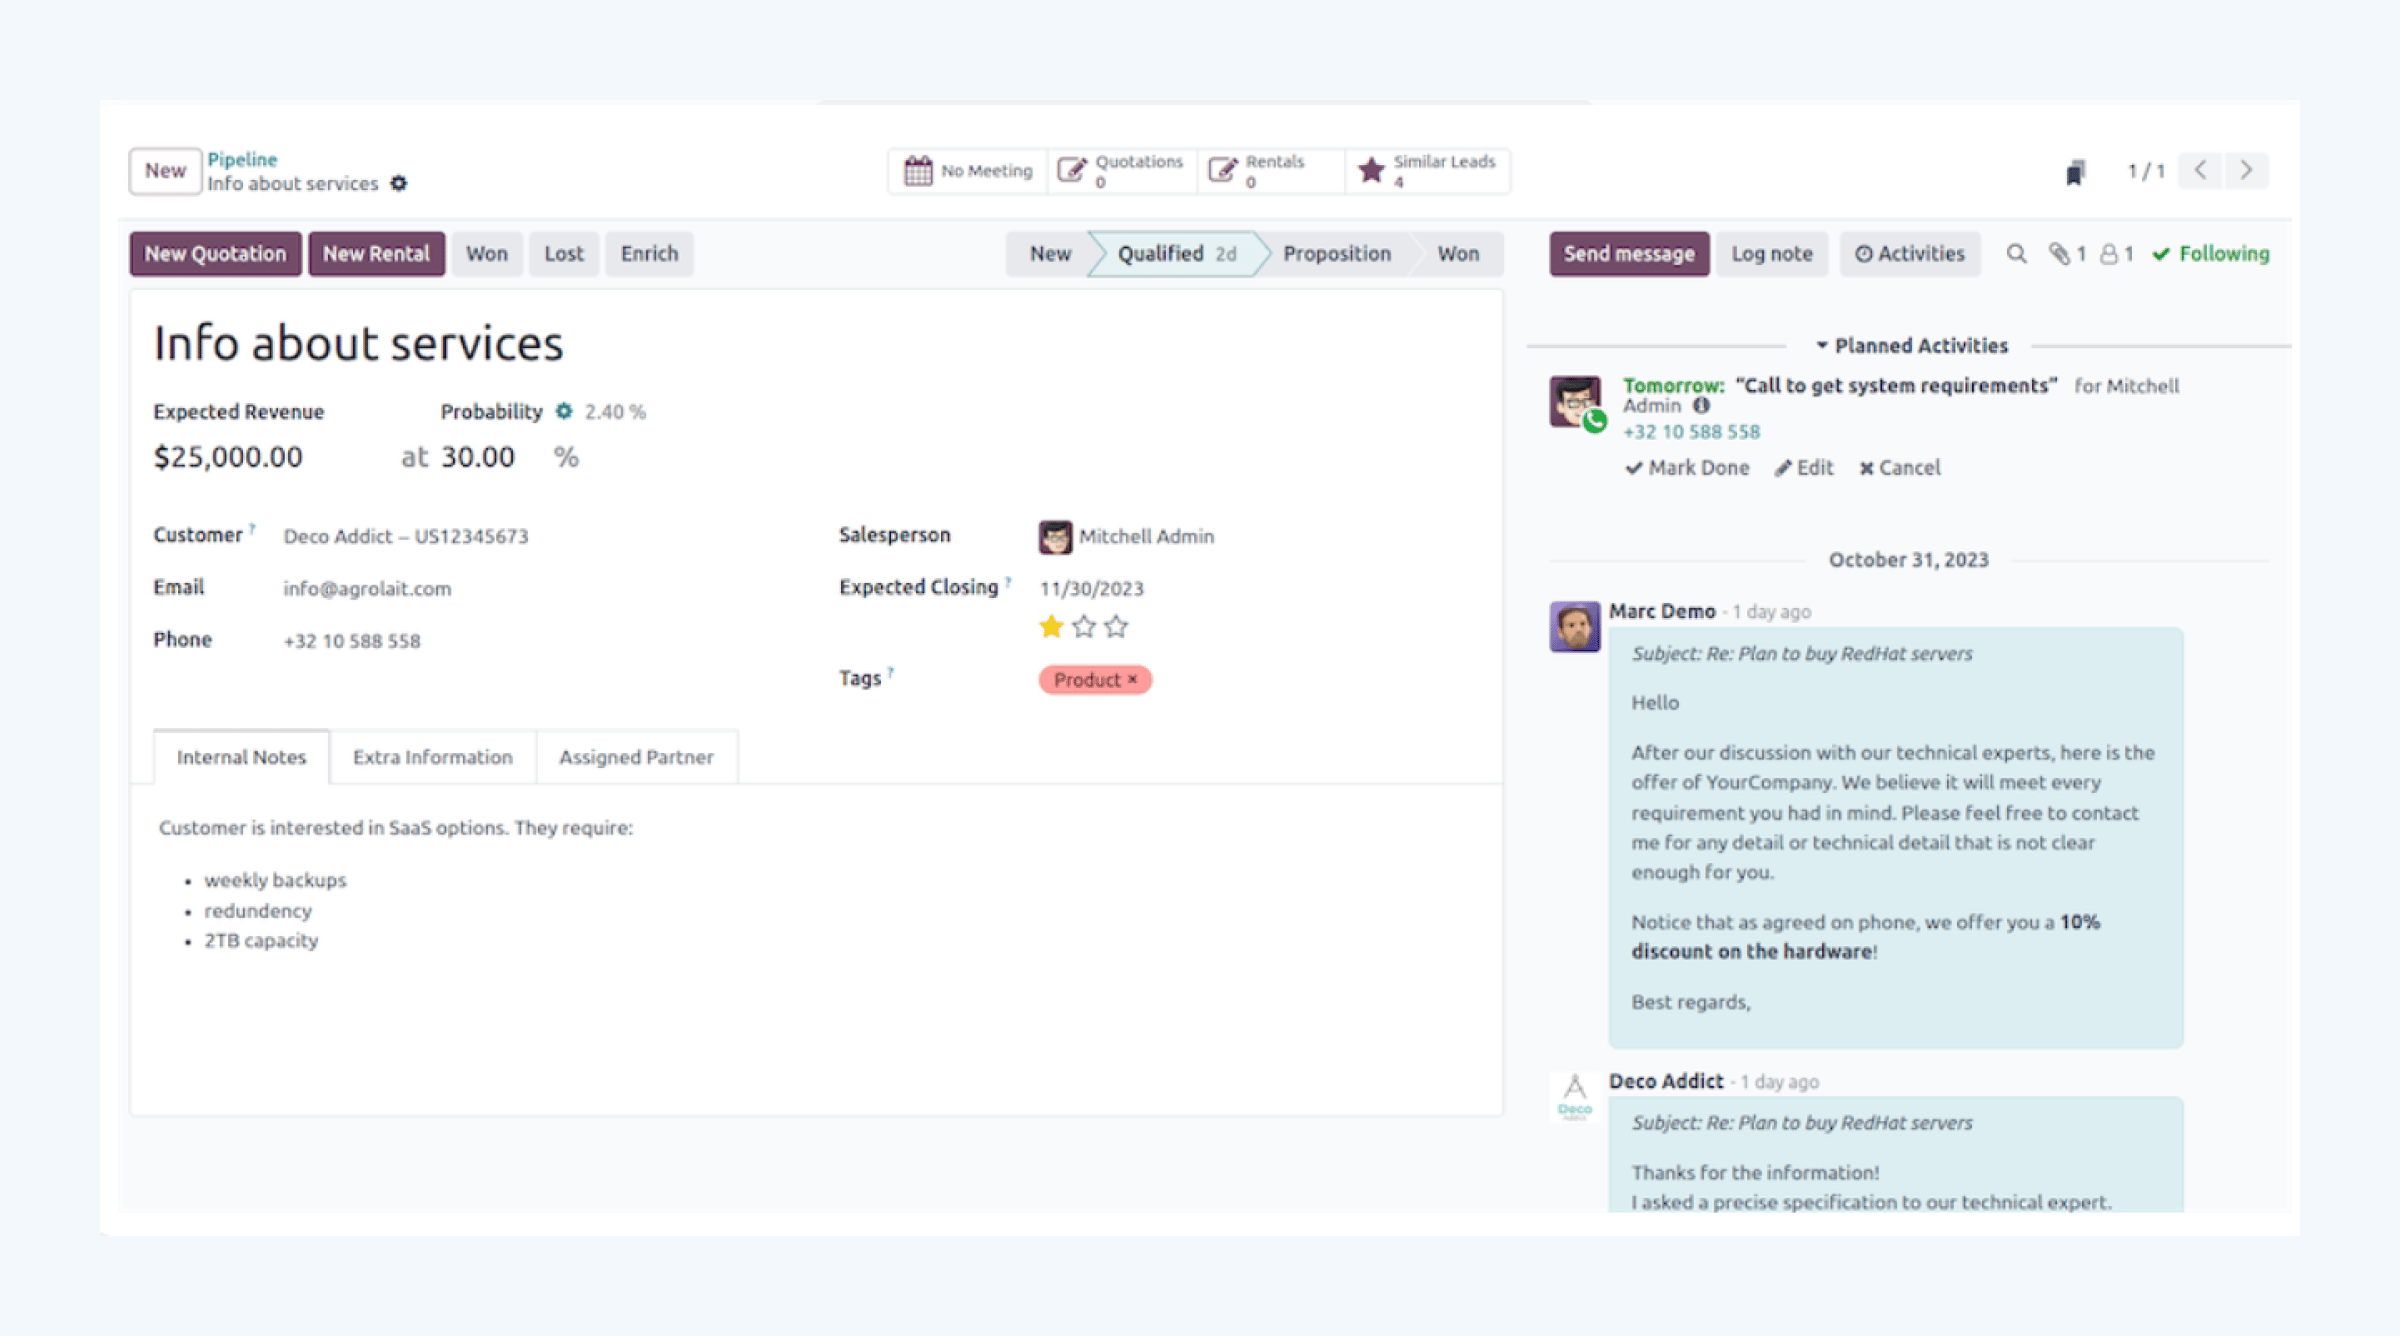Click the Probability gear icon

point(564,411)
